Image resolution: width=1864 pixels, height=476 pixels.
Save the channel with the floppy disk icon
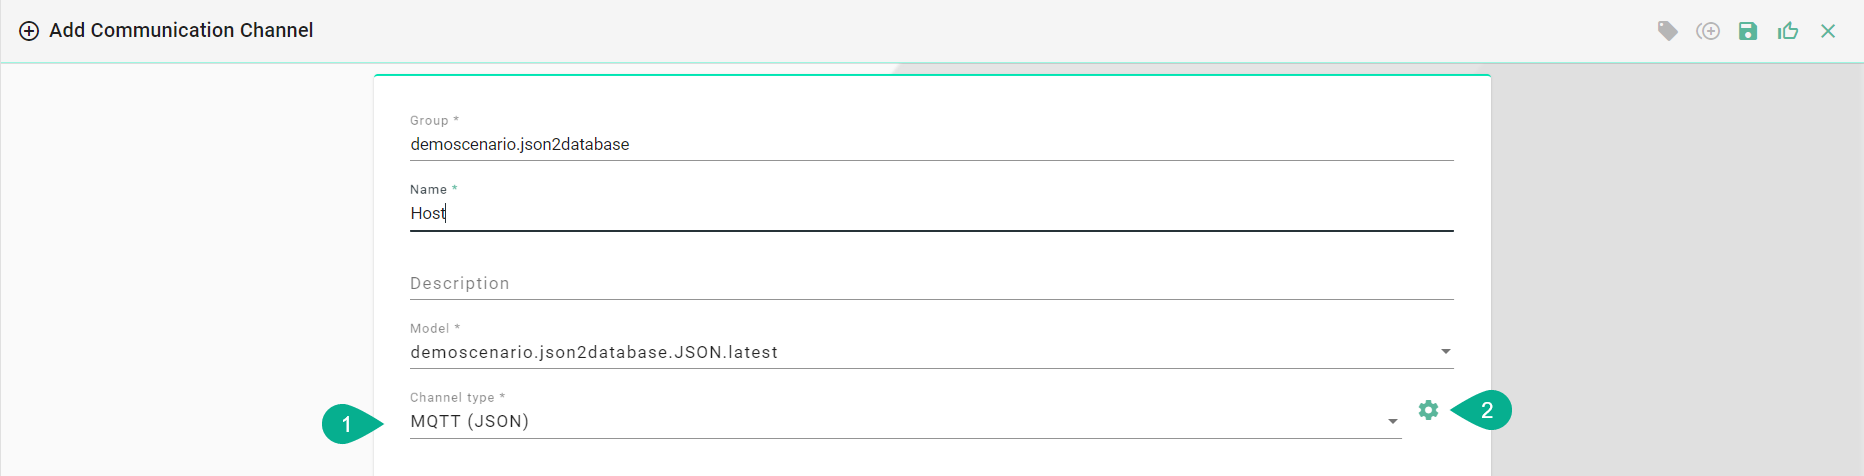tap(1748, 31)
